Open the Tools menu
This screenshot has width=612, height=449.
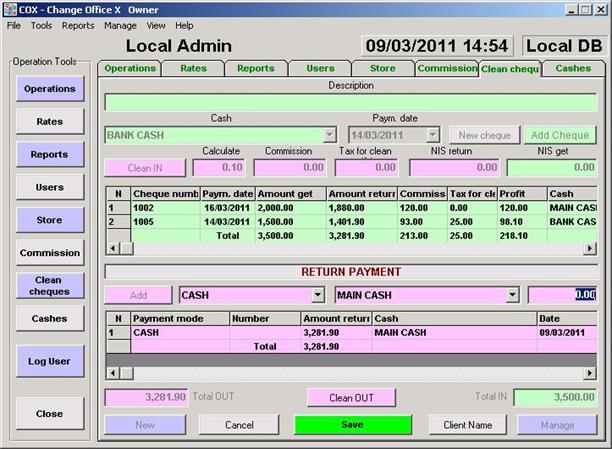pos(41,25)
